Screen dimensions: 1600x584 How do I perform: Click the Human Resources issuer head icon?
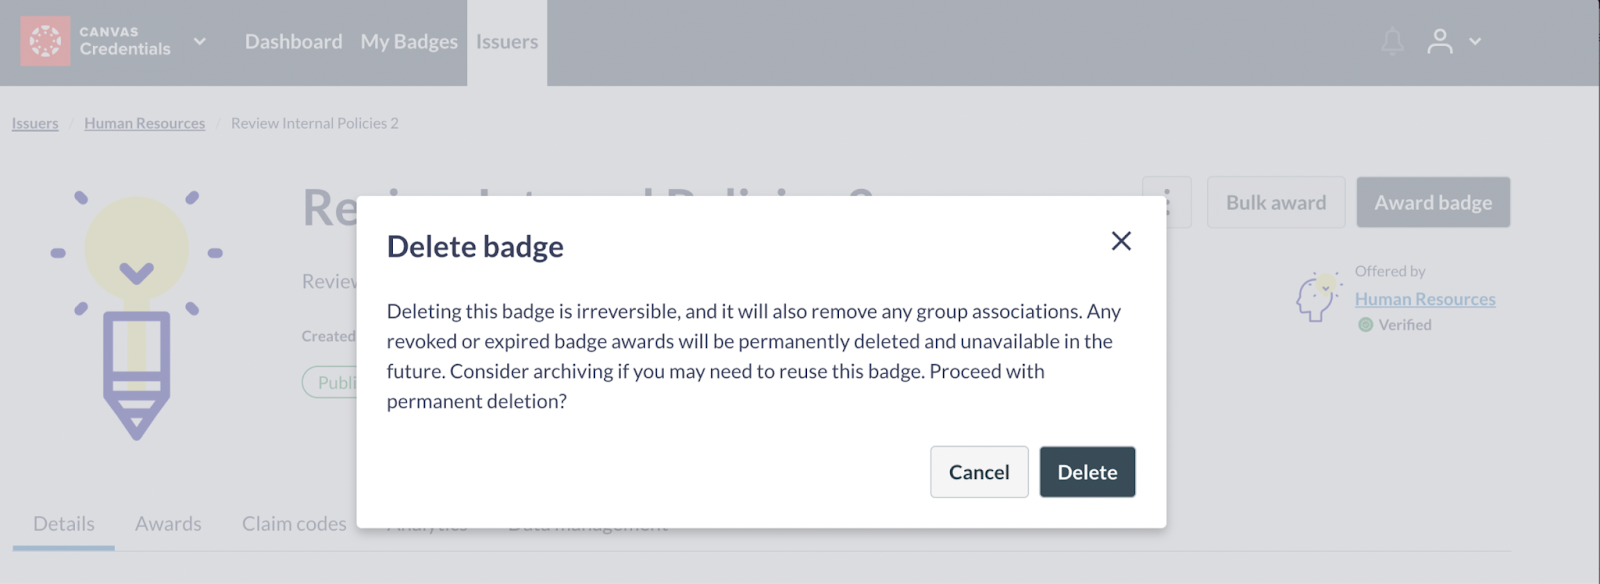(1317, 297)
